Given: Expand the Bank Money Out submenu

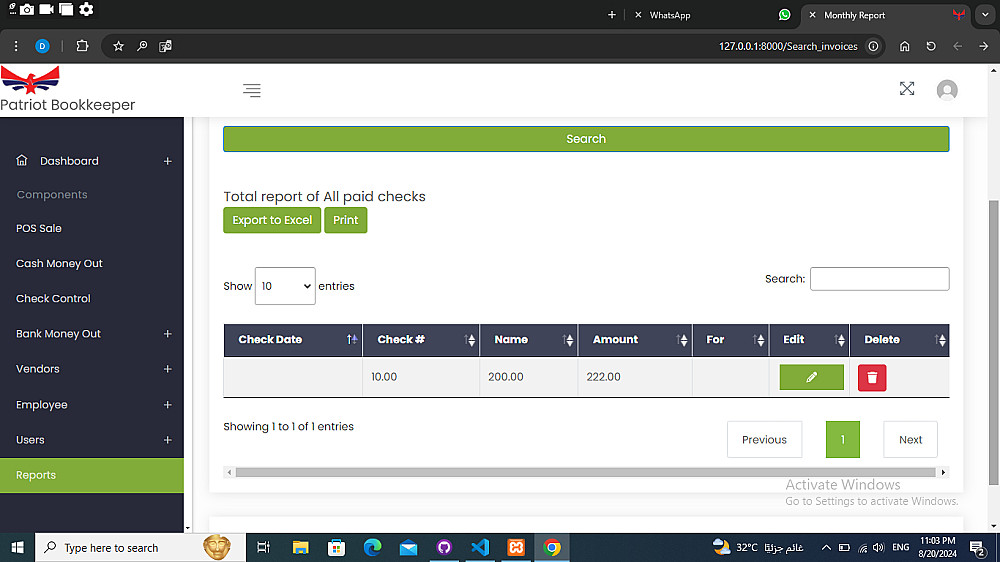Looking at the screenshot, I should 168,334.
